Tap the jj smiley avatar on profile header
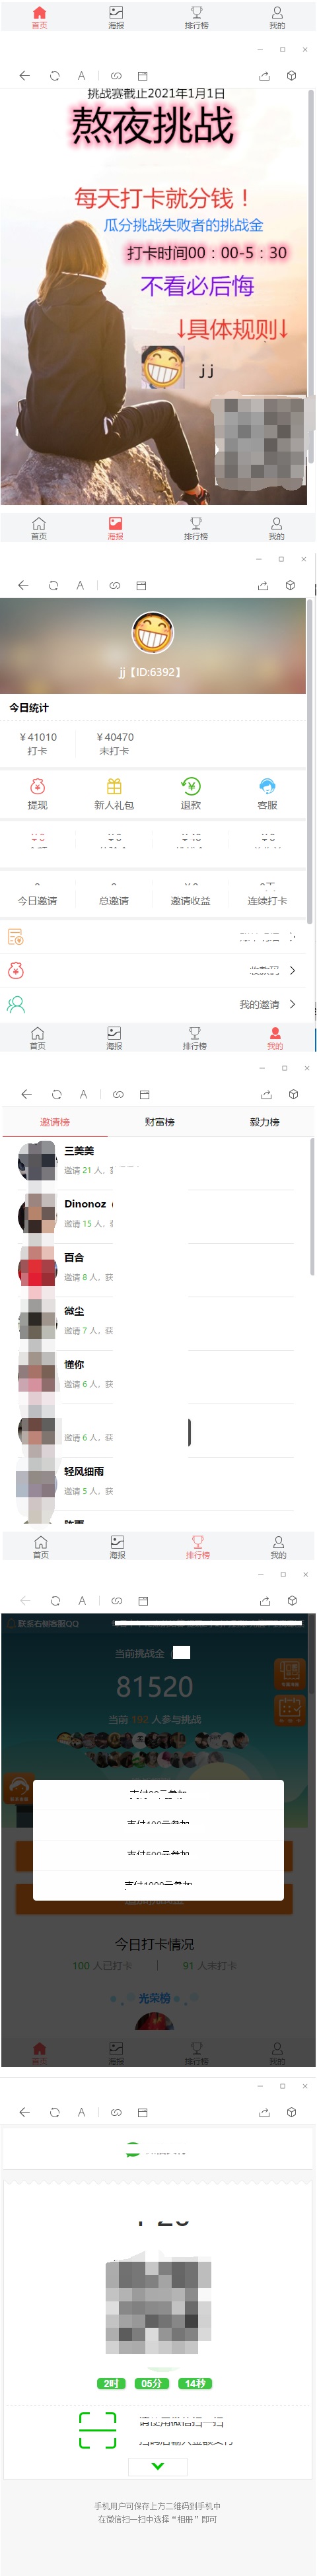This screenshot has width=317, height=2576. click(153, 632)
